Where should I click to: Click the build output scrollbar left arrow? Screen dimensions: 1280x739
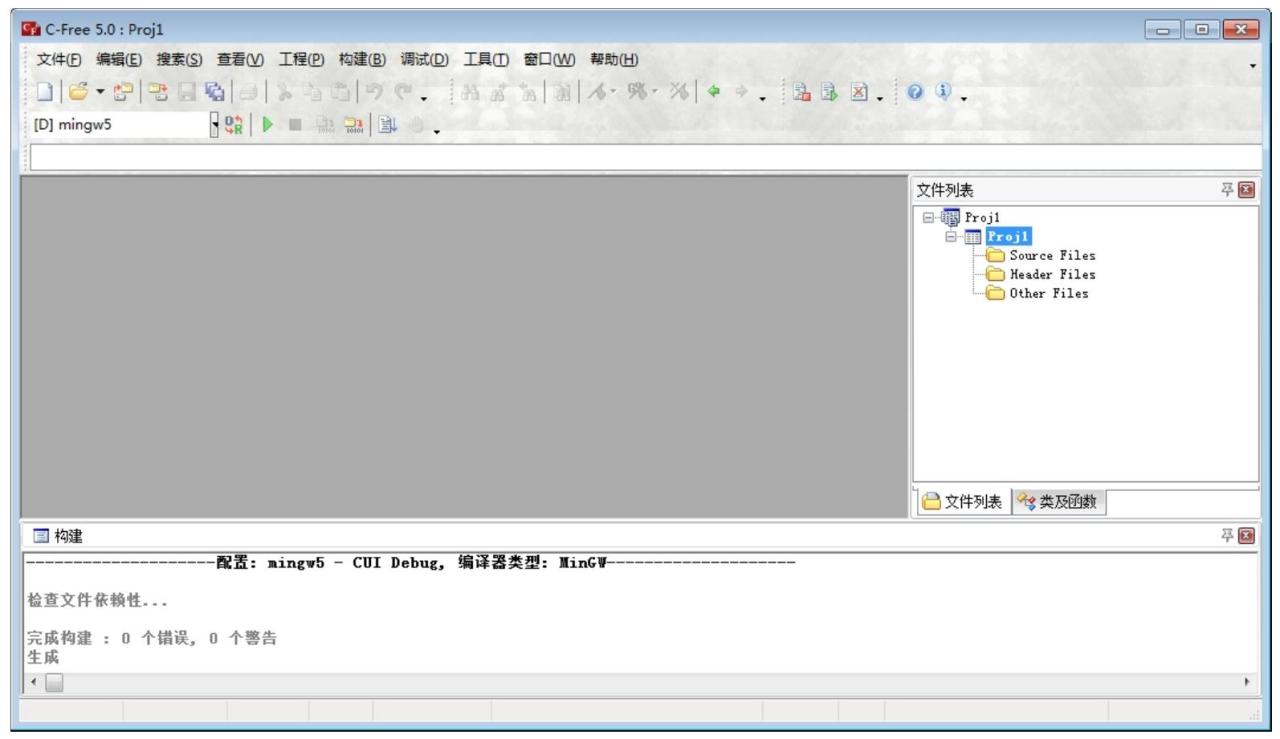[x=34, y=682]
